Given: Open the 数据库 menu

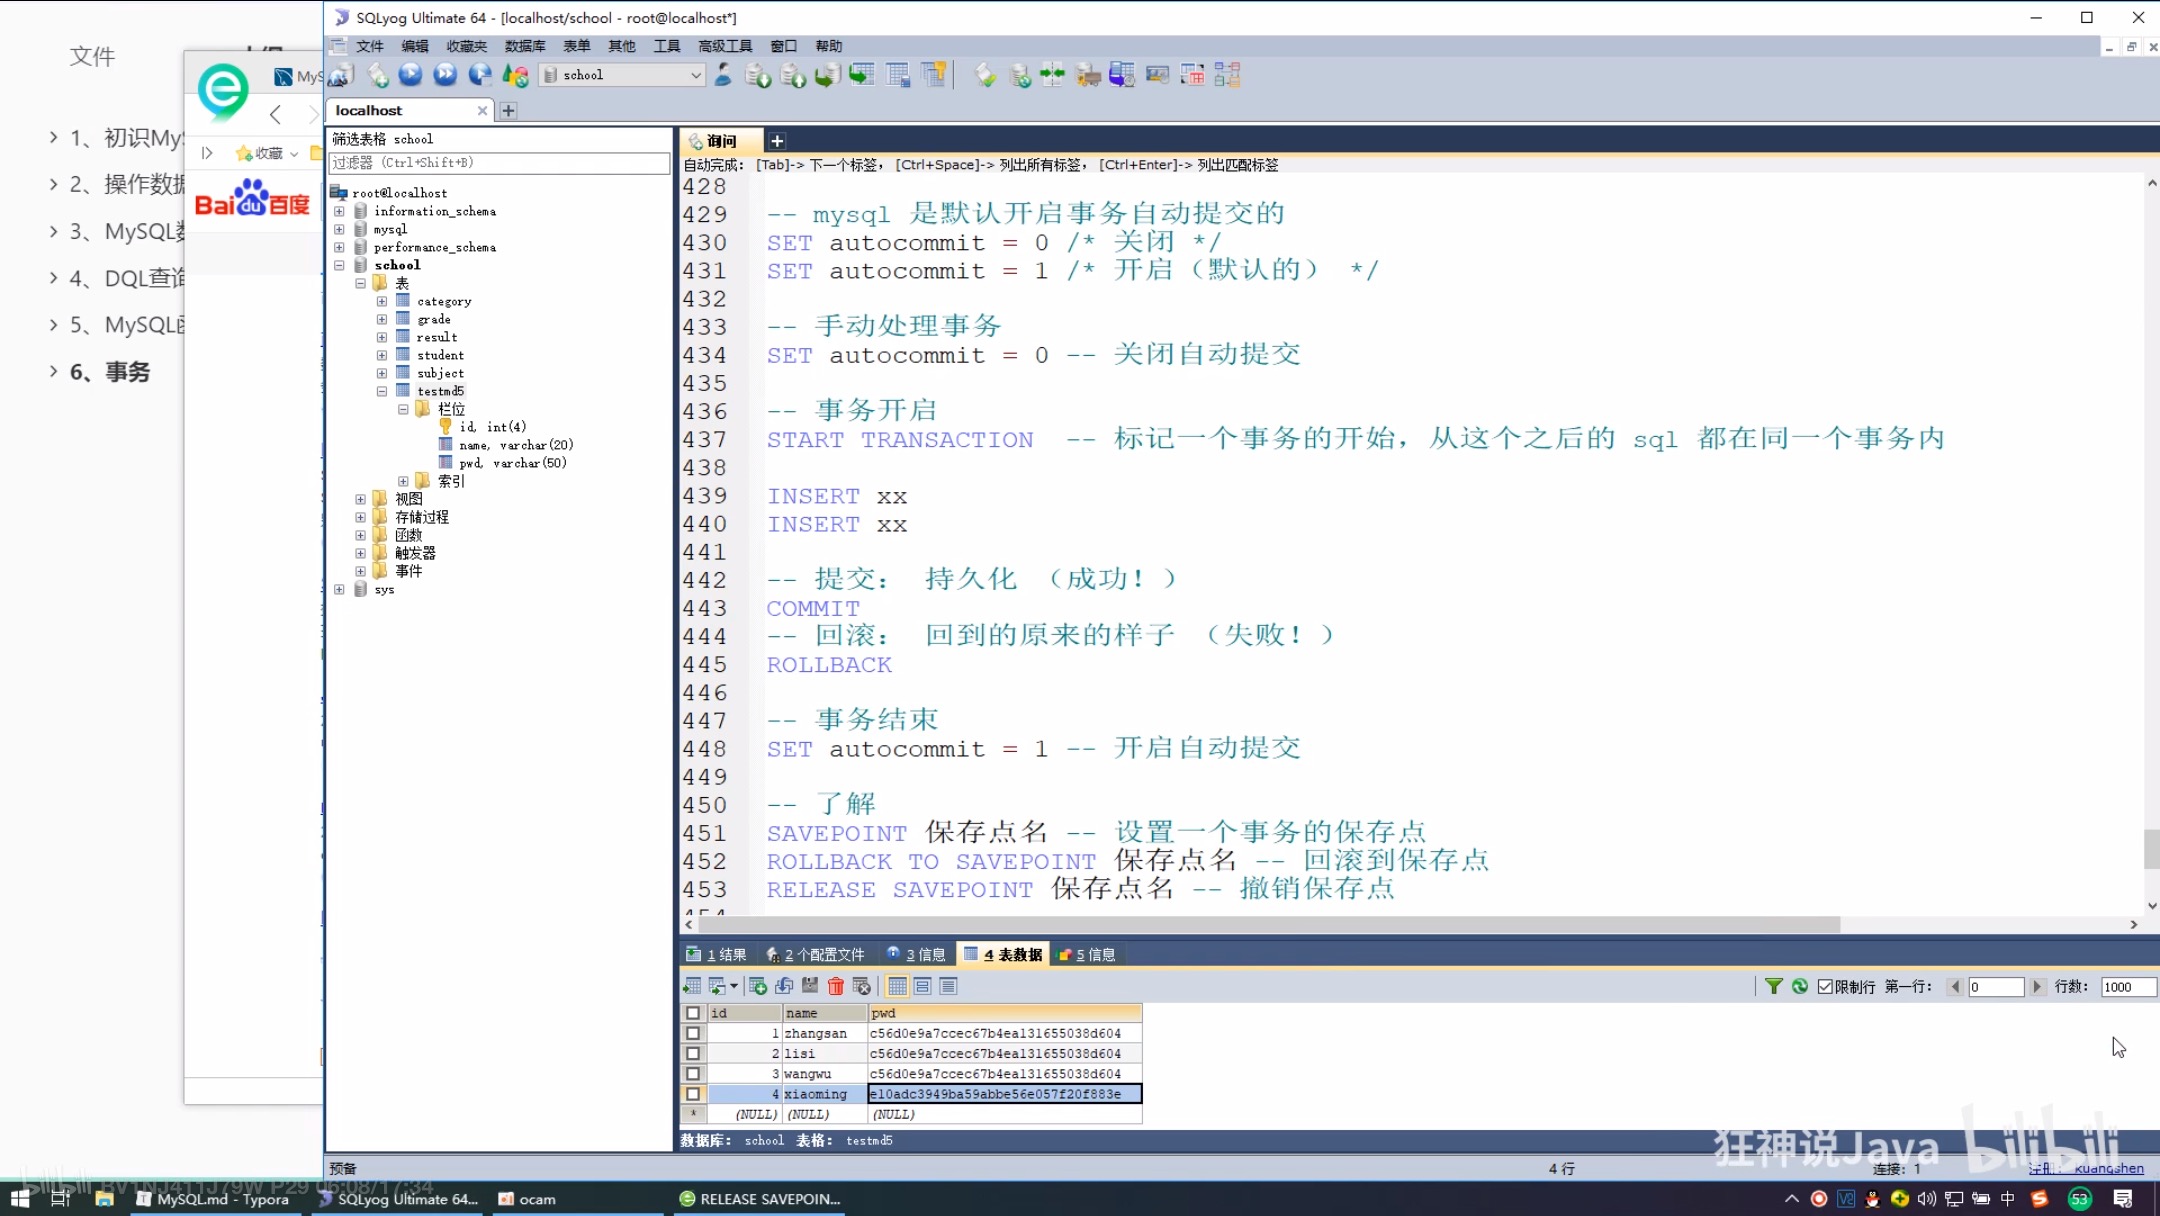Looking at the screenshot, I should [524, 46].
